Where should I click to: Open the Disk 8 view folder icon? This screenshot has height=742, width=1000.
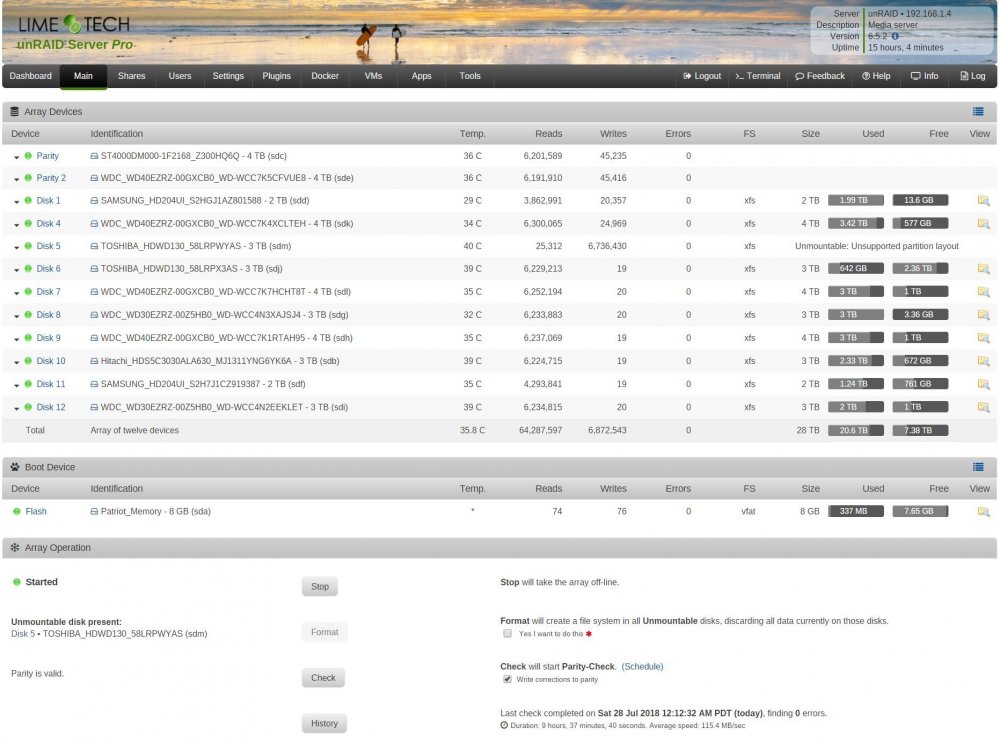point(983,315)
